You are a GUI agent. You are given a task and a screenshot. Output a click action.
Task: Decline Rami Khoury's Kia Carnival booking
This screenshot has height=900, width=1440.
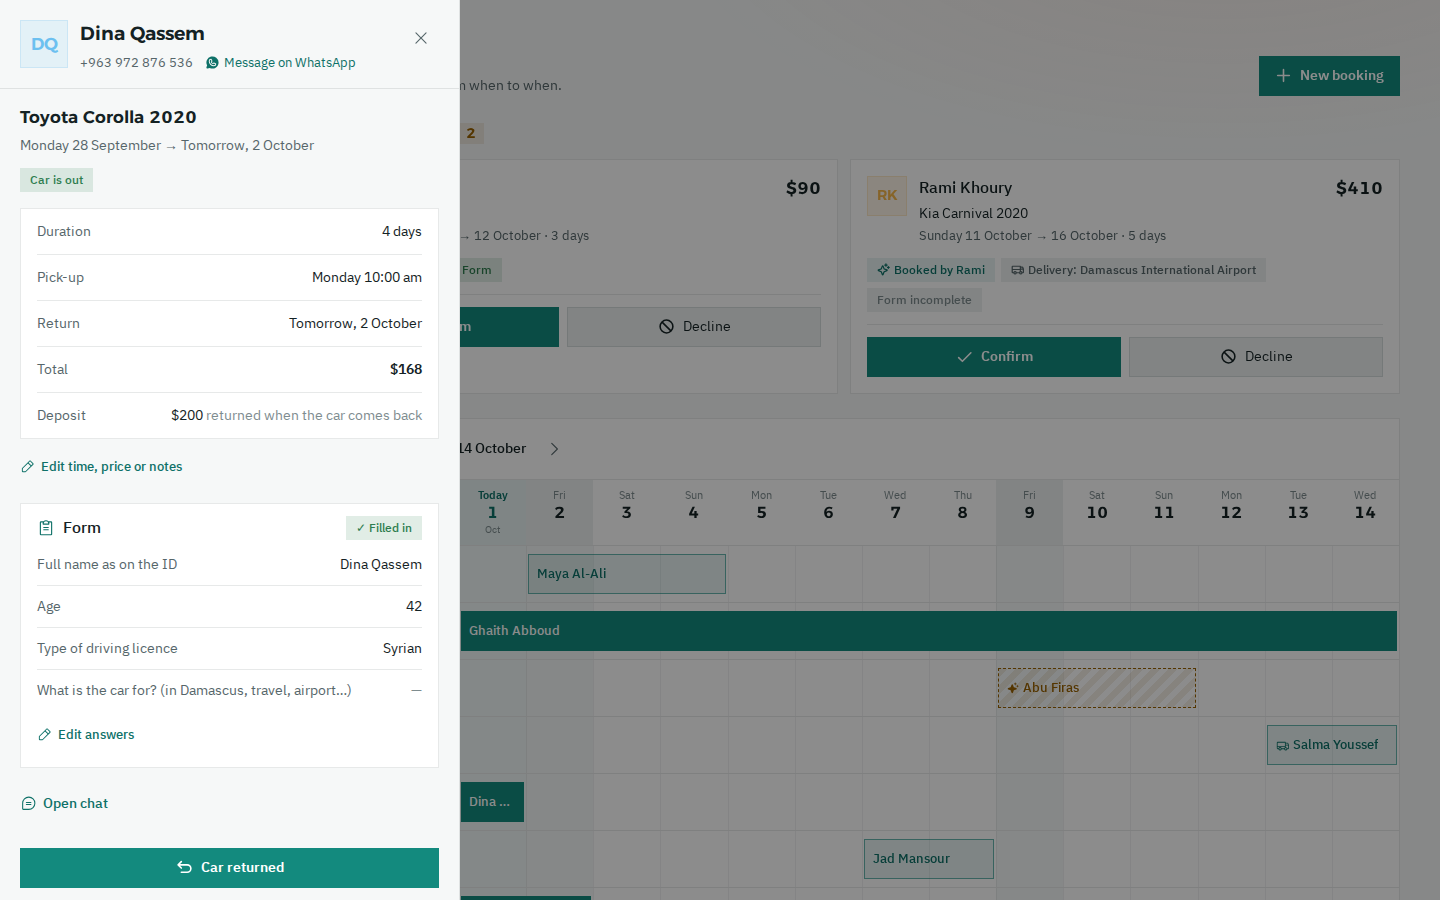[x=1256, y=357]
